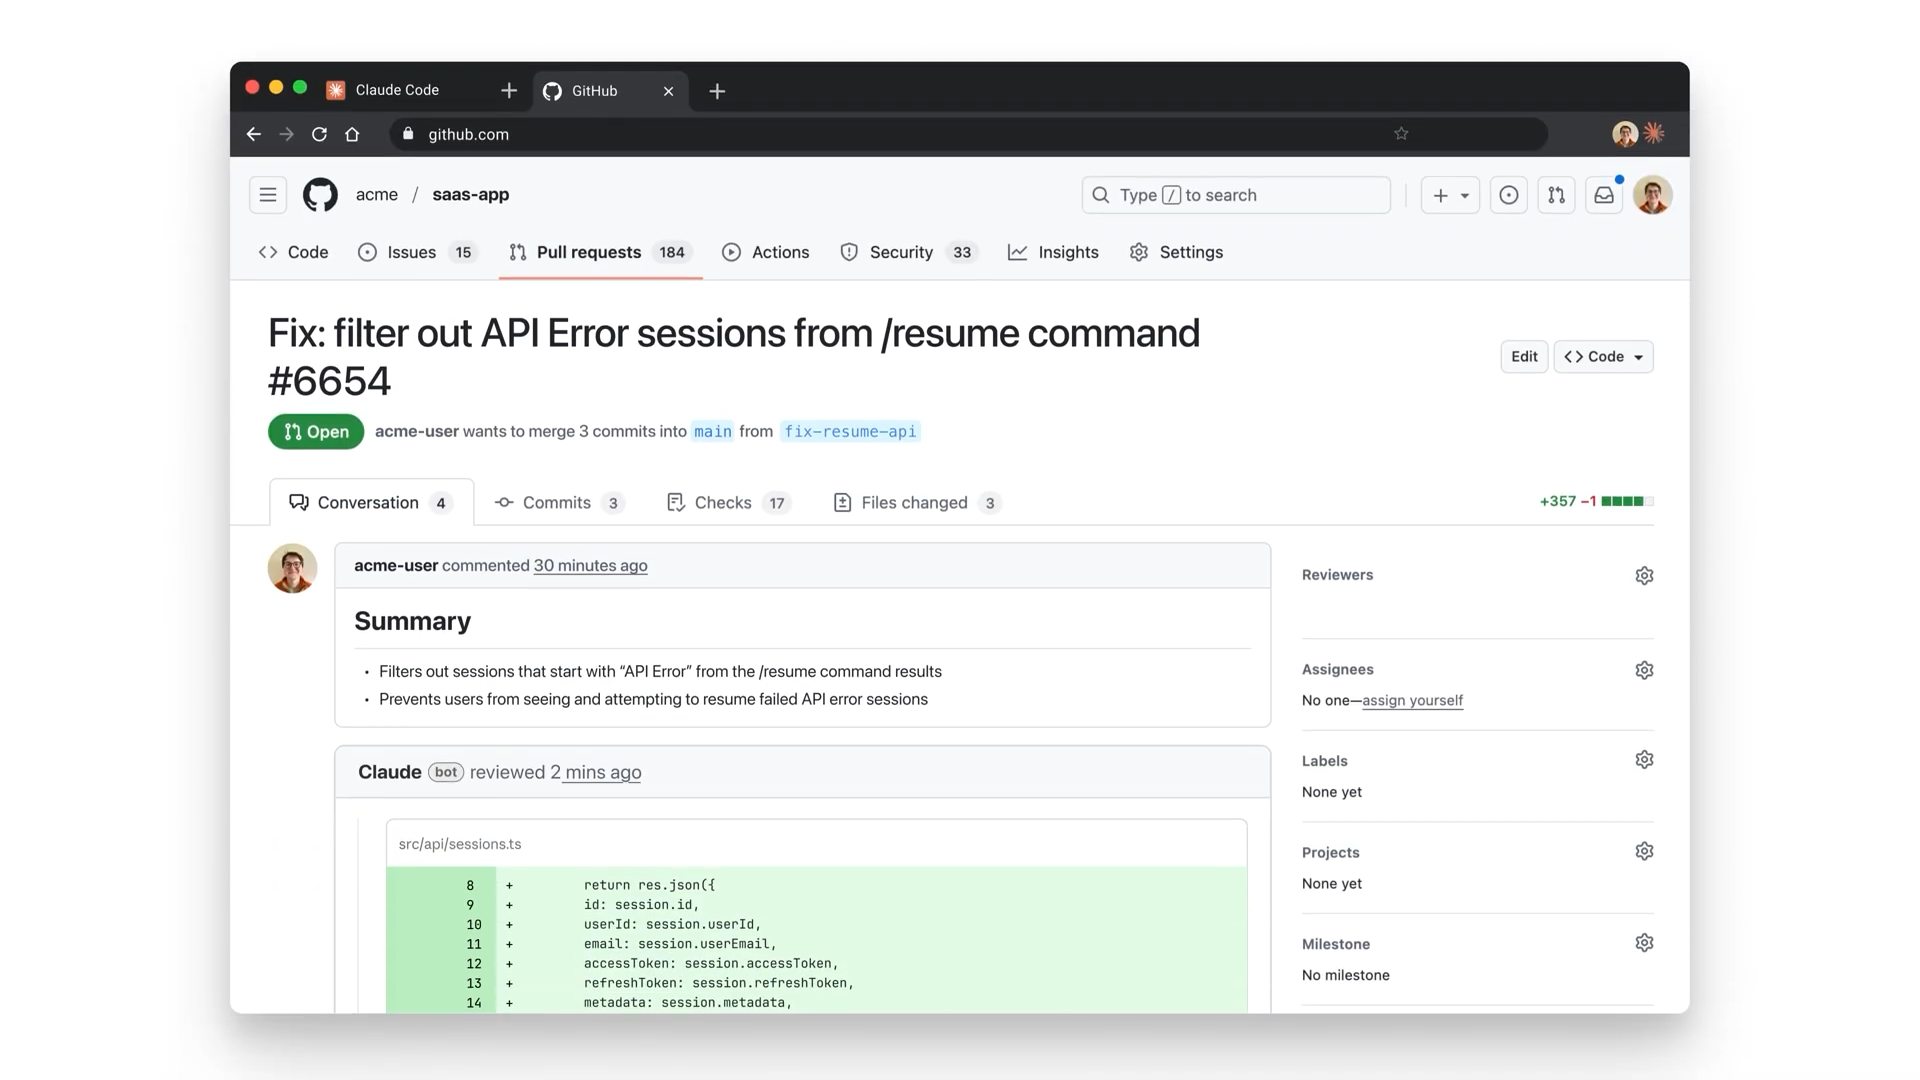This screenshot has width=1920, height=1080.
Task: Click the fix-resume-api branch link
Action: tap(850, 431)
